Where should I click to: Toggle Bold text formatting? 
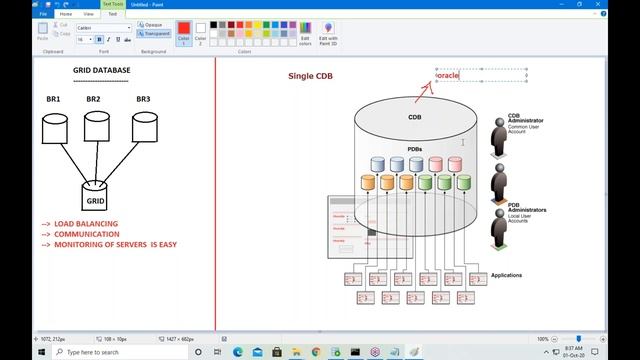(x=99, y=40)
